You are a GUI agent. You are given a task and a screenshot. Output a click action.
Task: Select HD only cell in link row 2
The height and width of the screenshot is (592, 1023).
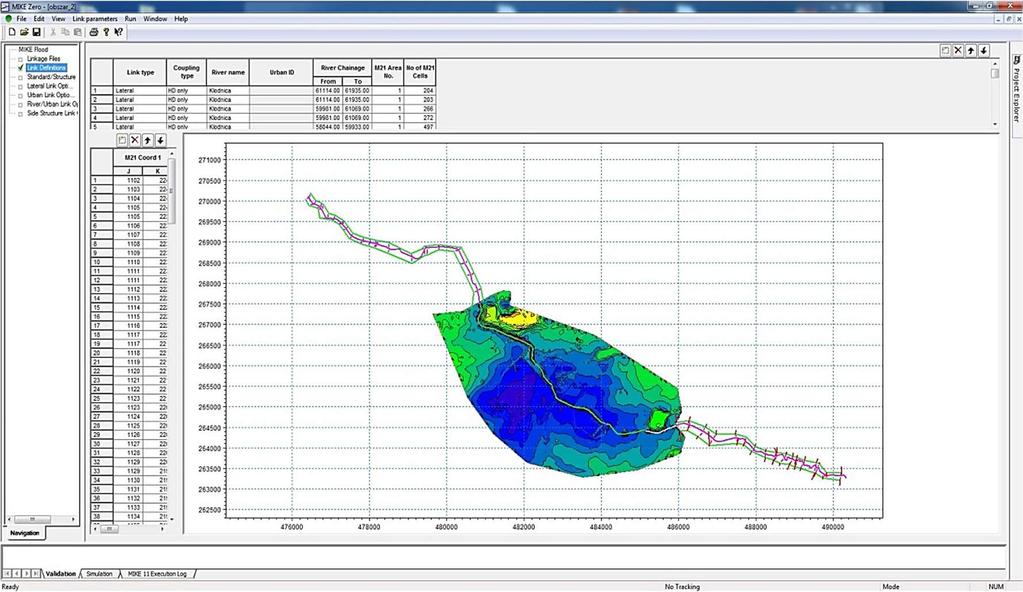[187, 100]
